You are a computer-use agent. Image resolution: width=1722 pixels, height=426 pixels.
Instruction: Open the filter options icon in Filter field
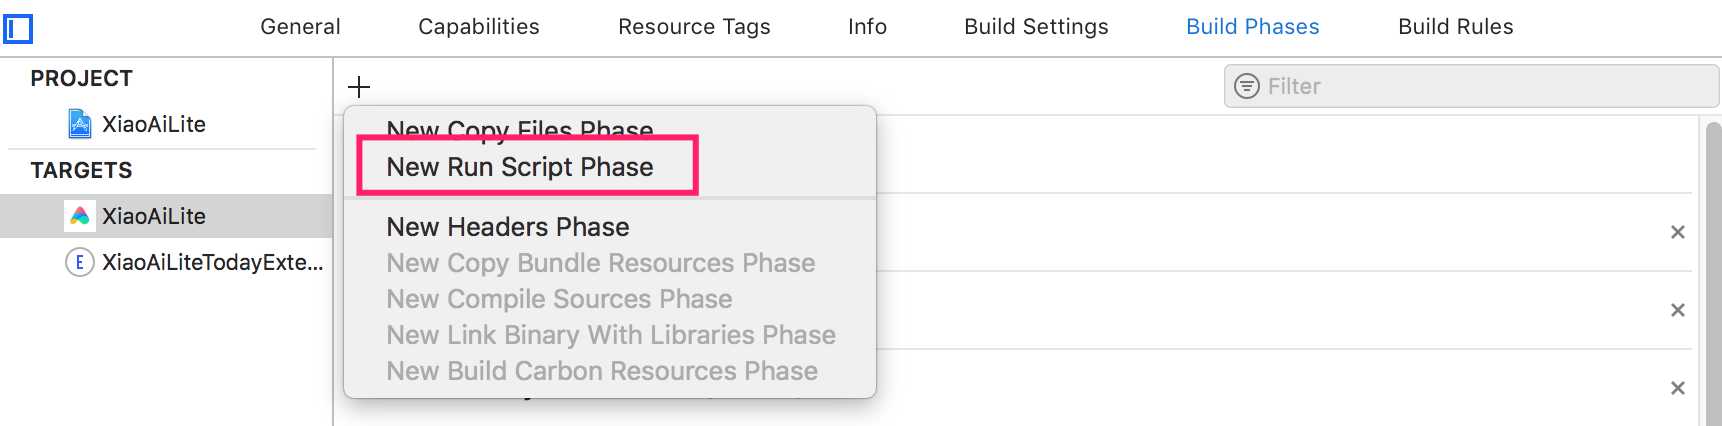tap(1247, 86)
